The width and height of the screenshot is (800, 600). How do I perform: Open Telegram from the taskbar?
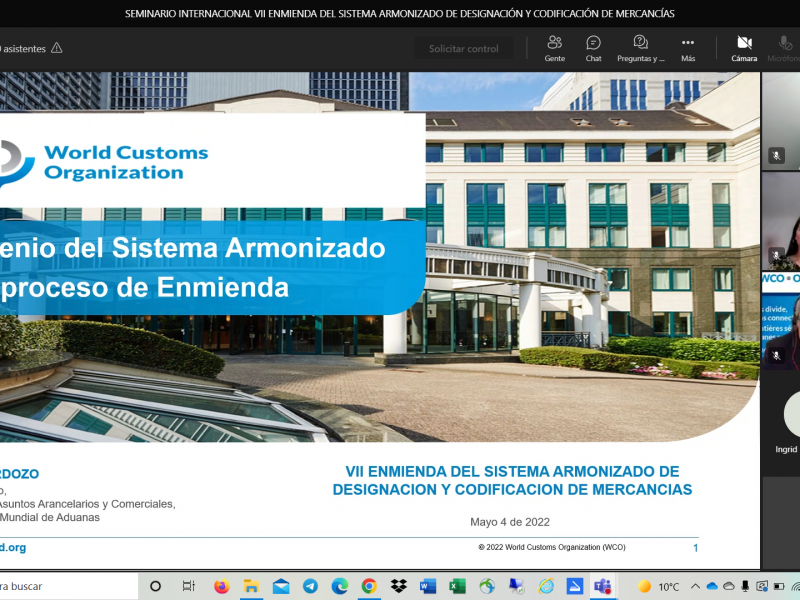(x=310, y=586)
